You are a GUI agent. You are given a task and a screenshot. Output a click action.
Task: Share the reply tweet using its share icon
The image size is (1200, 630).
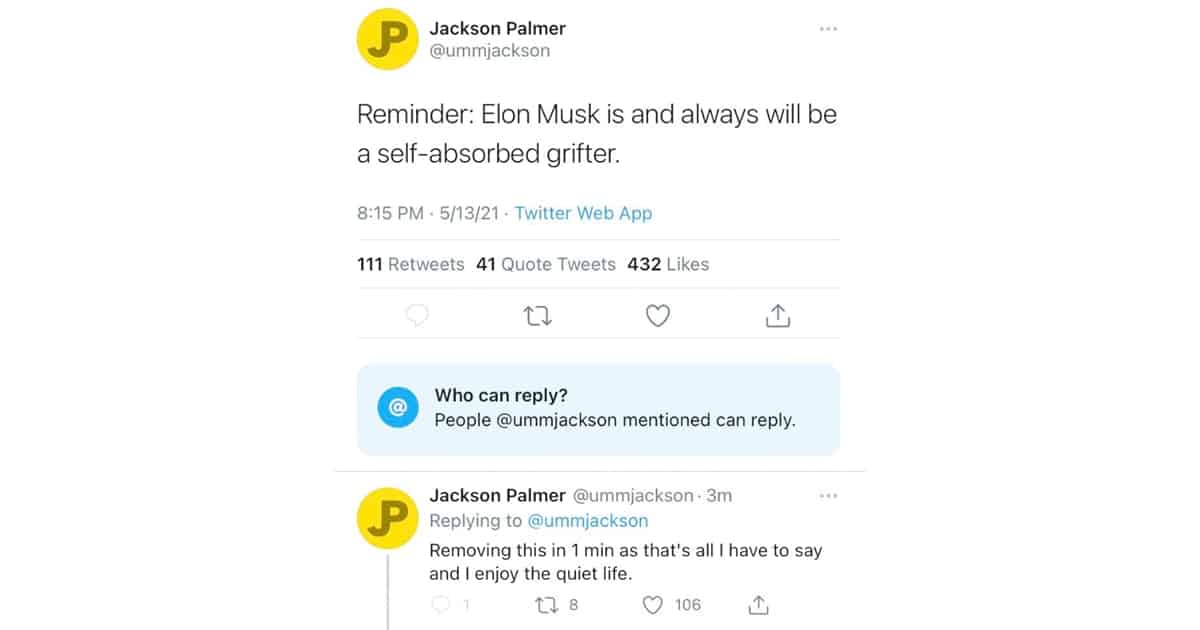pos(758,605)
